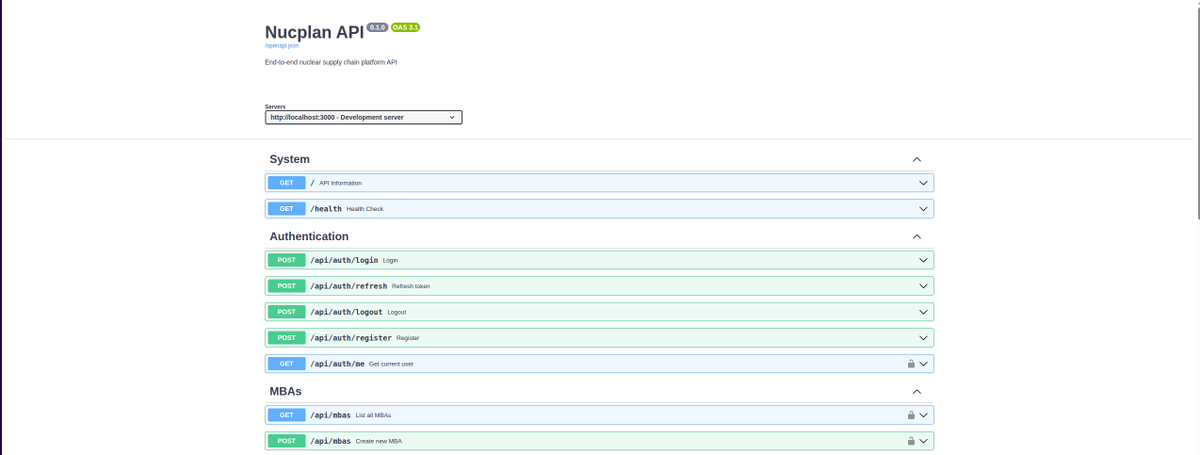Click the GET badge for List all MBAs
Screen dimensions: 1200x455
[286, 415]
